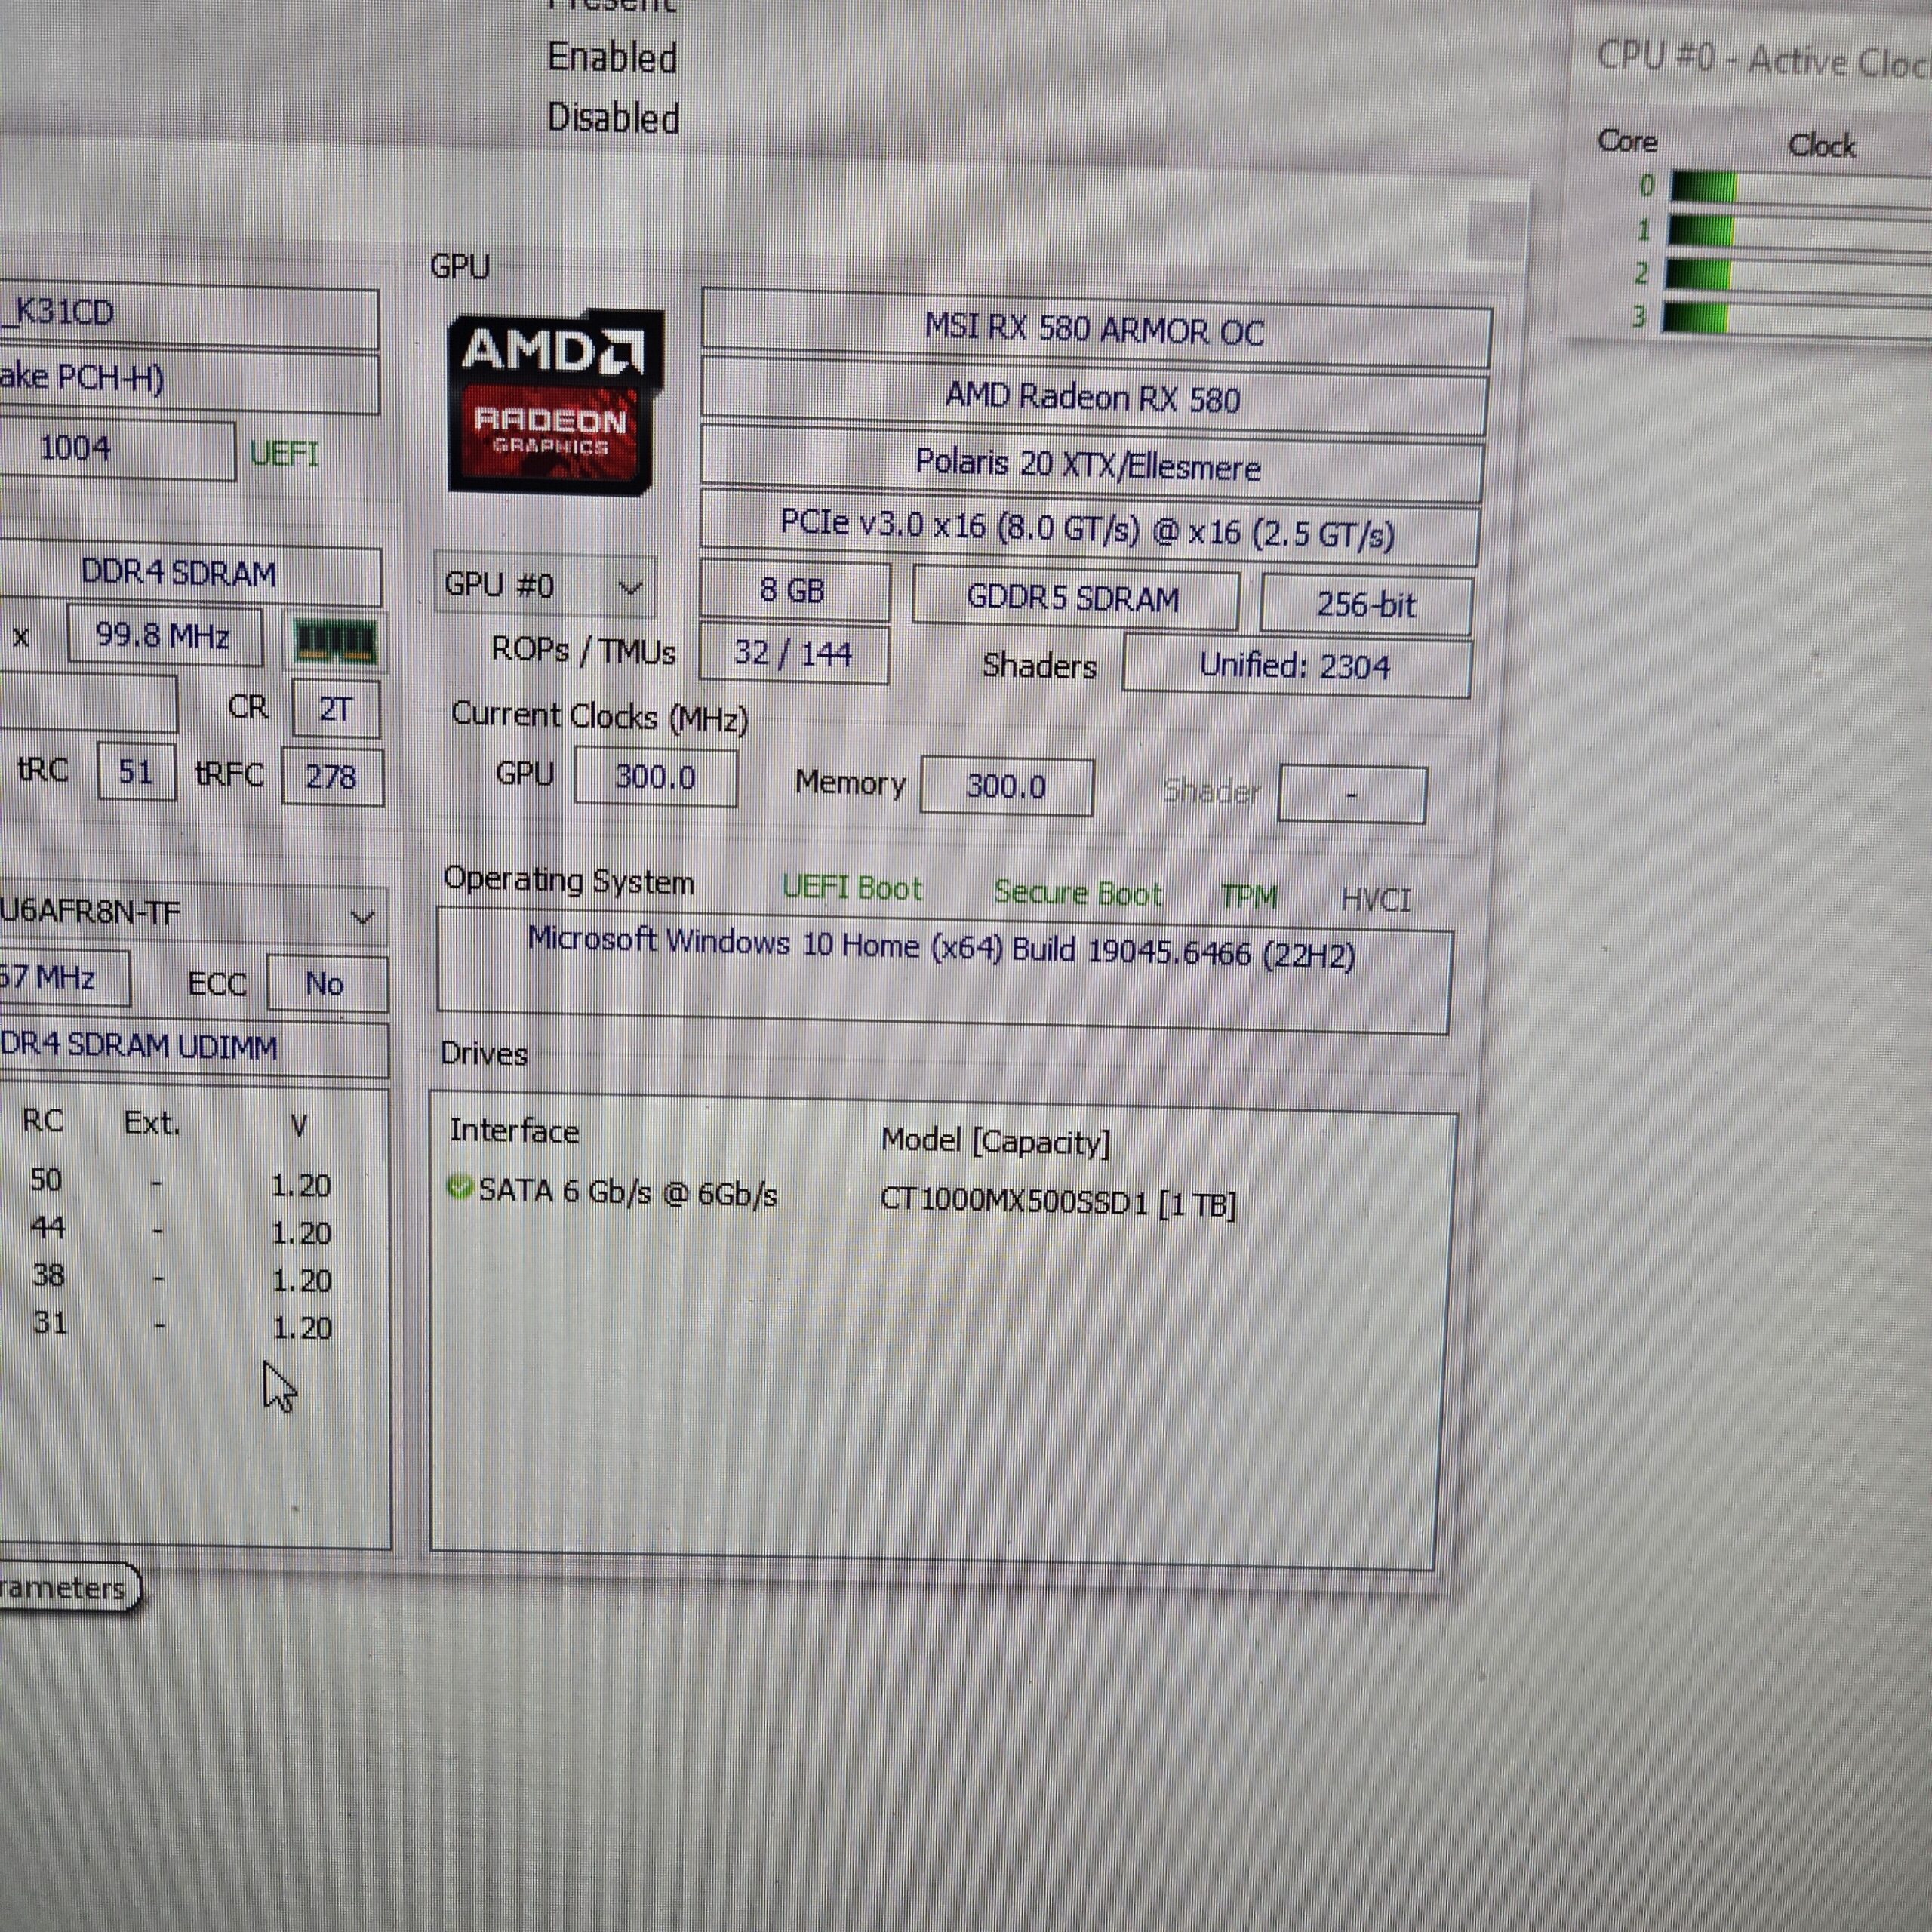The width and height of the screenshot is (1932, 1932).
Task: Click the PCIe v3.0 x16 link info field
Action: tap(1088, 529)
